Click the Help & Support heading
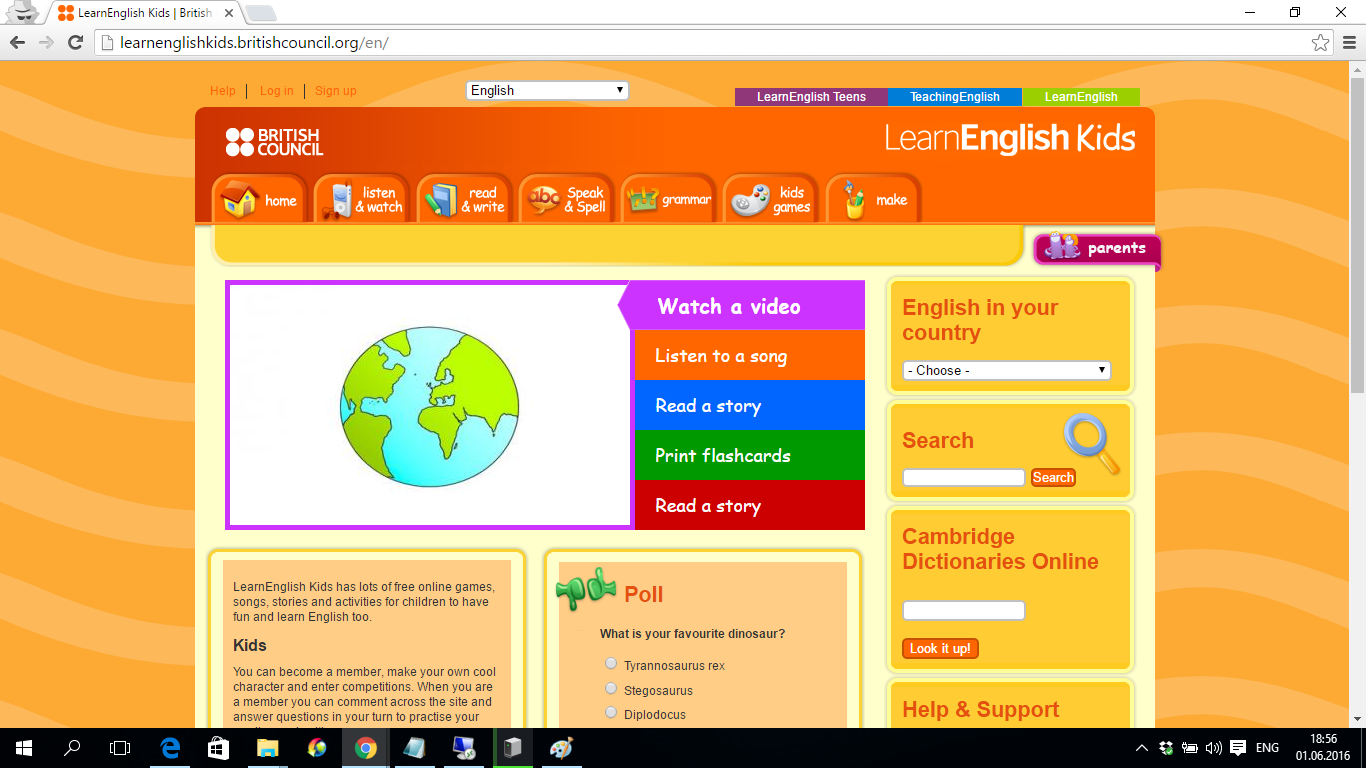The height and width of the screenshot is (768, 1366). (x=980, y=710)
